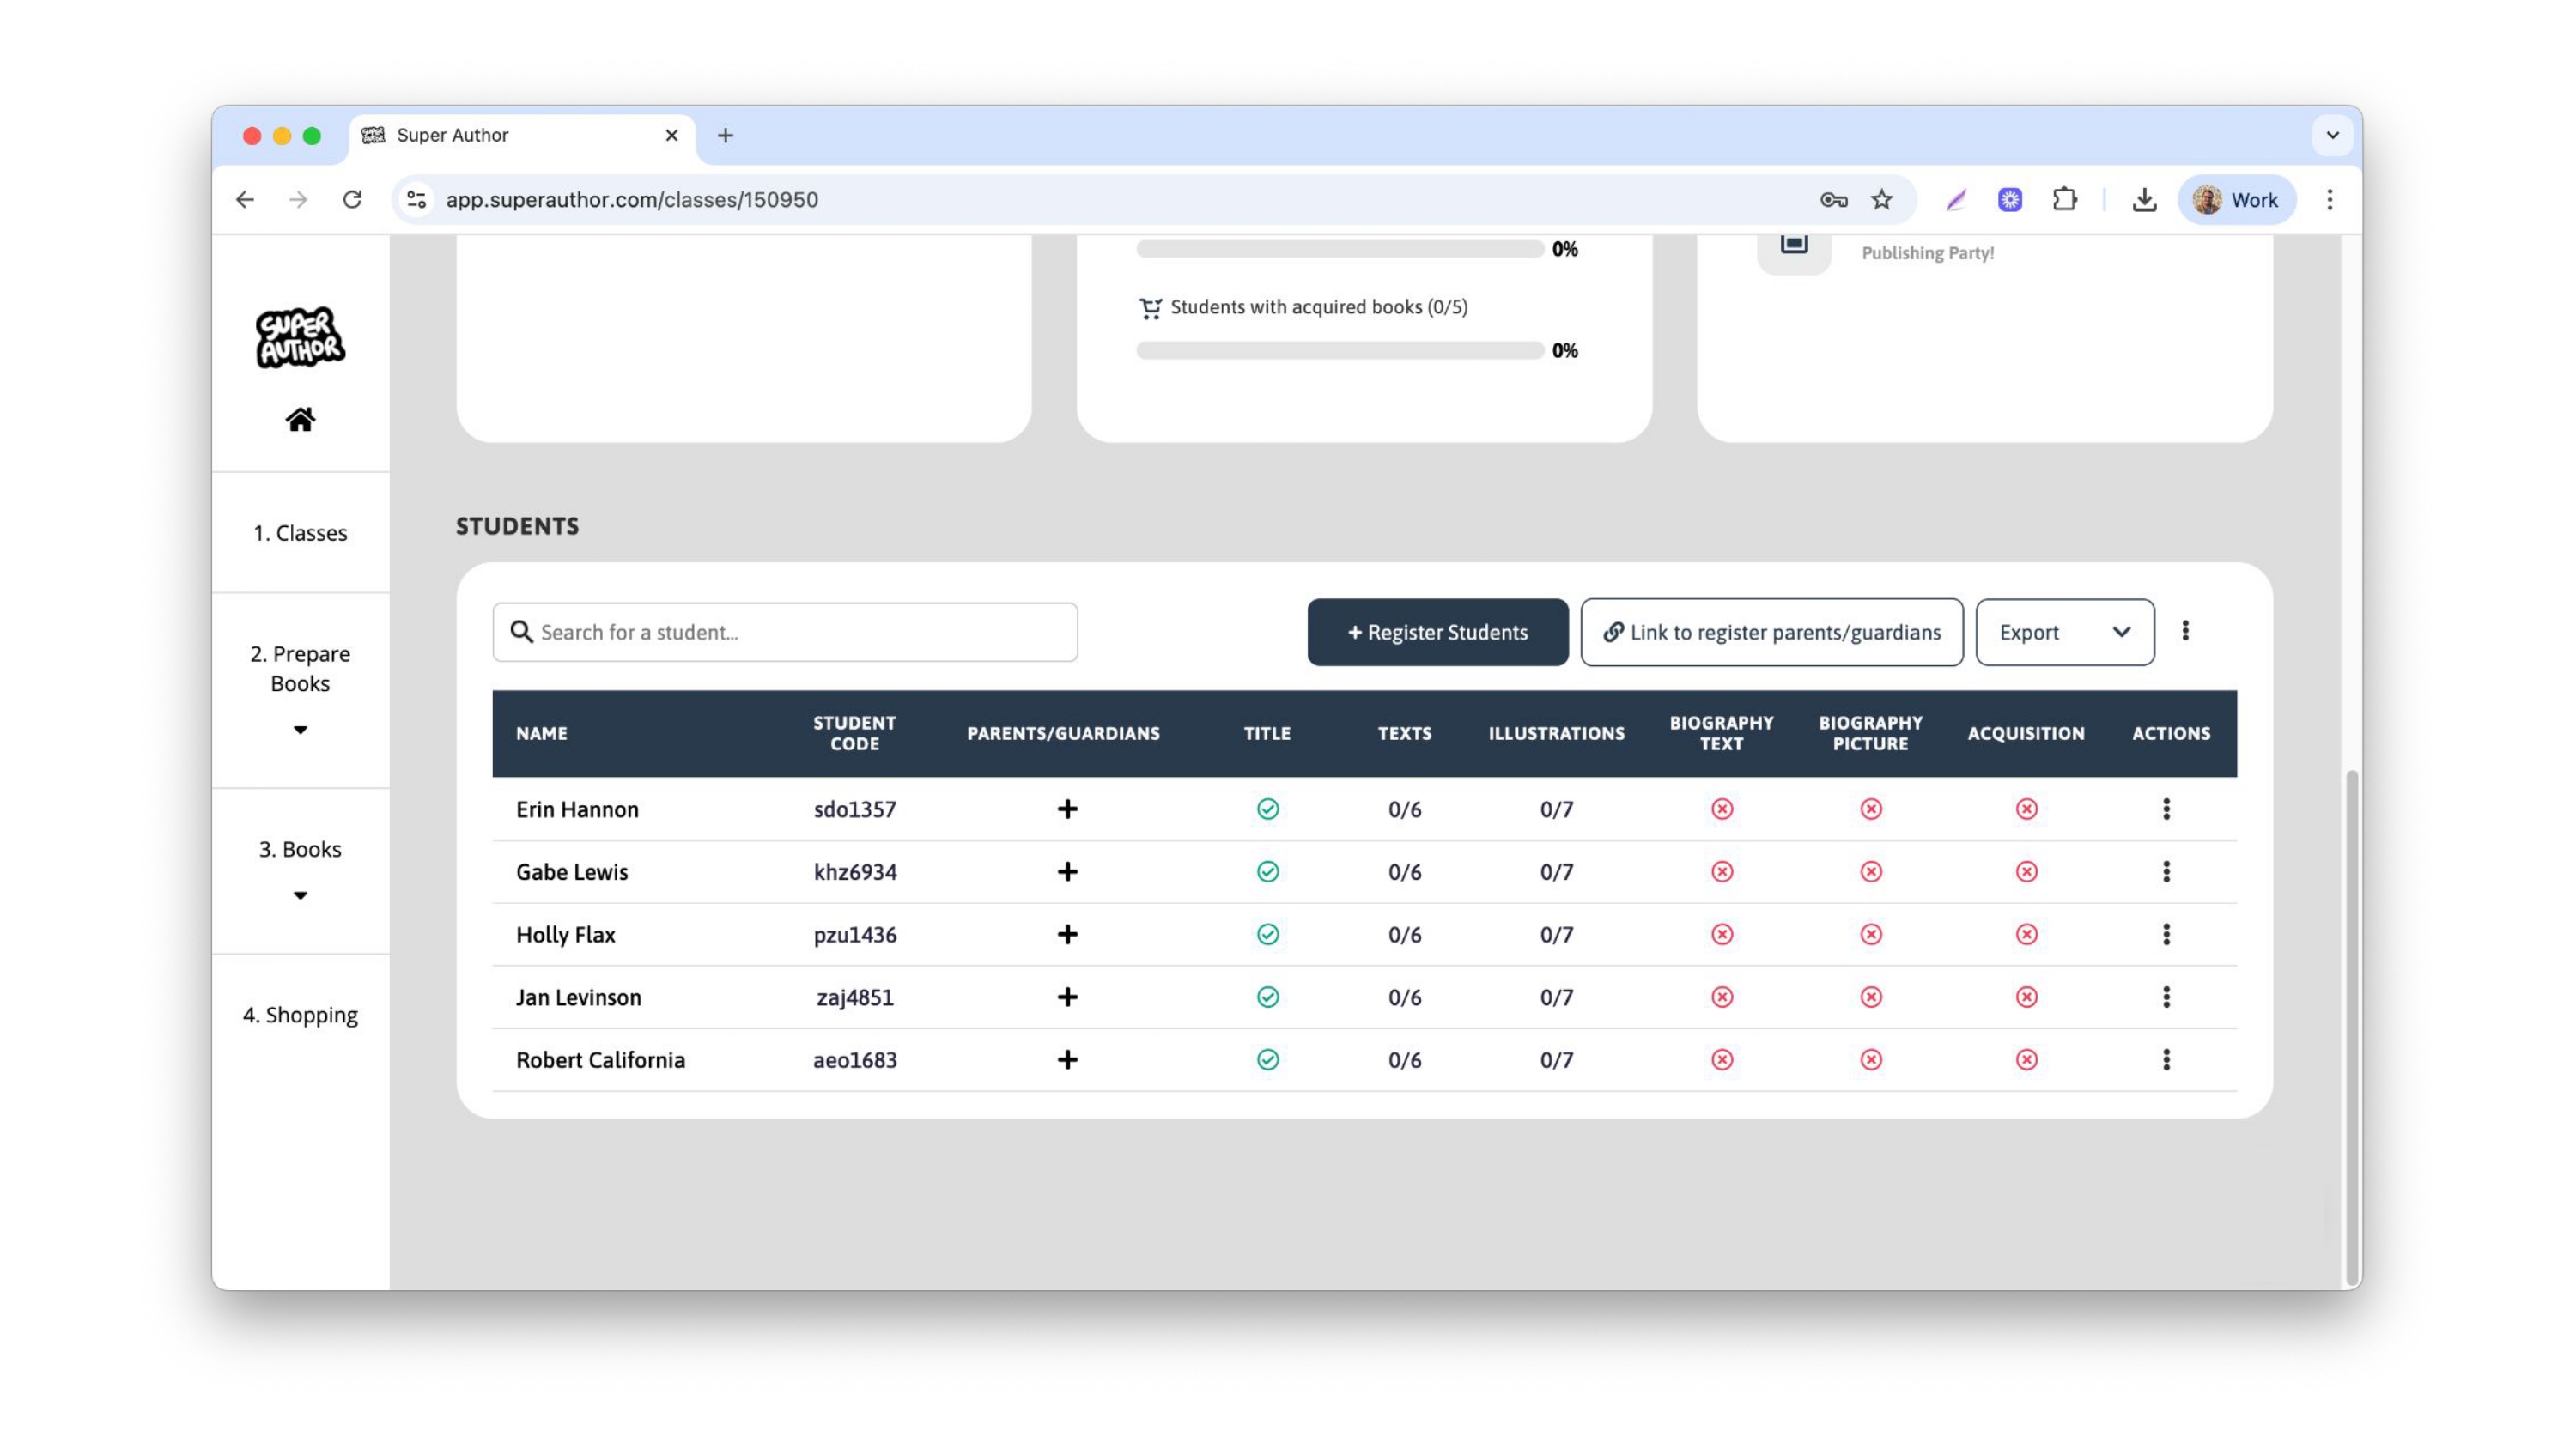Open actions menu for Erin Hannon
2576x1449 pixels.
point(2166,809)
